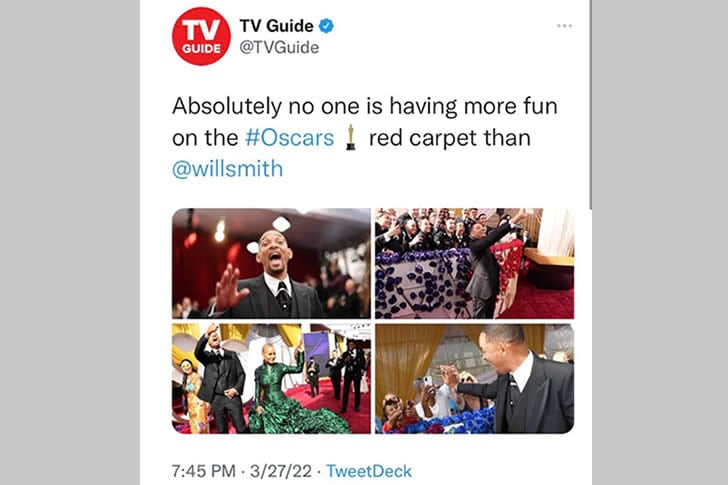The height and width of the screenshot is (485, 728).
Task: Enlarge the selfie with uniformed crowd photo
Action: point(474,263)
